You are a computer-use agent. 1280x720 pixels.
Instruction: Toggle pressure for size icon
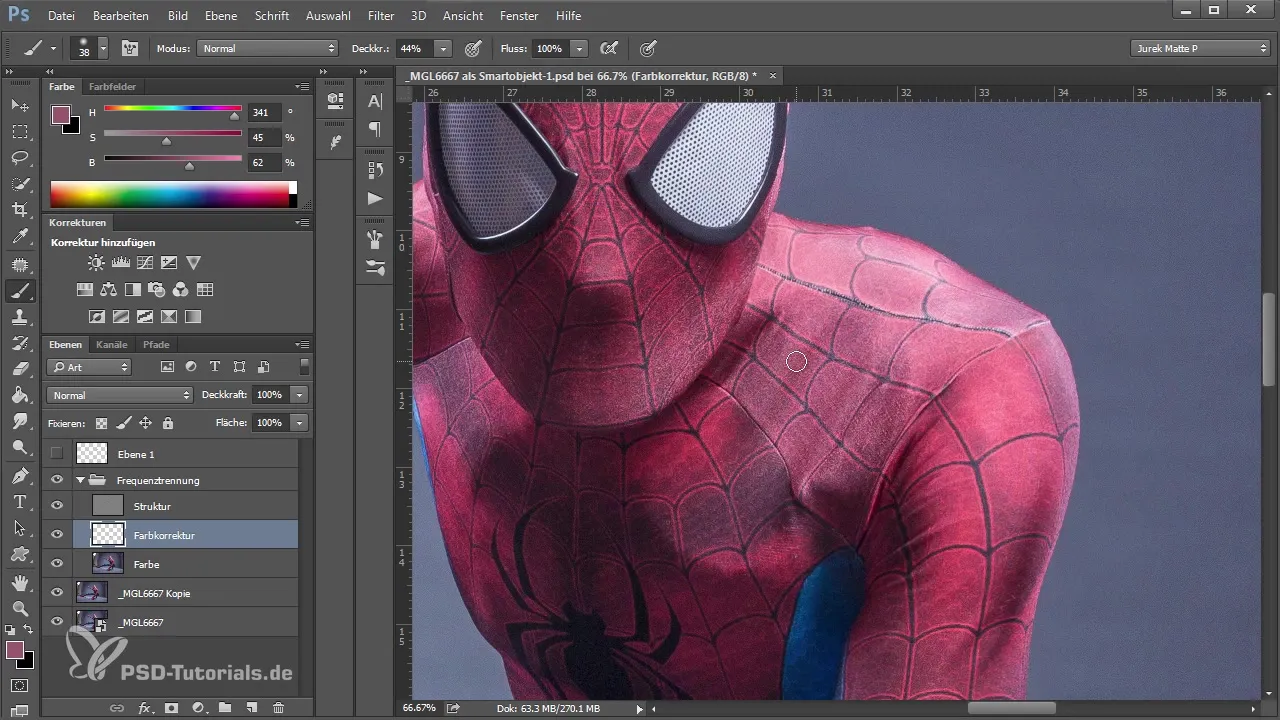click(x=648, y=48)
